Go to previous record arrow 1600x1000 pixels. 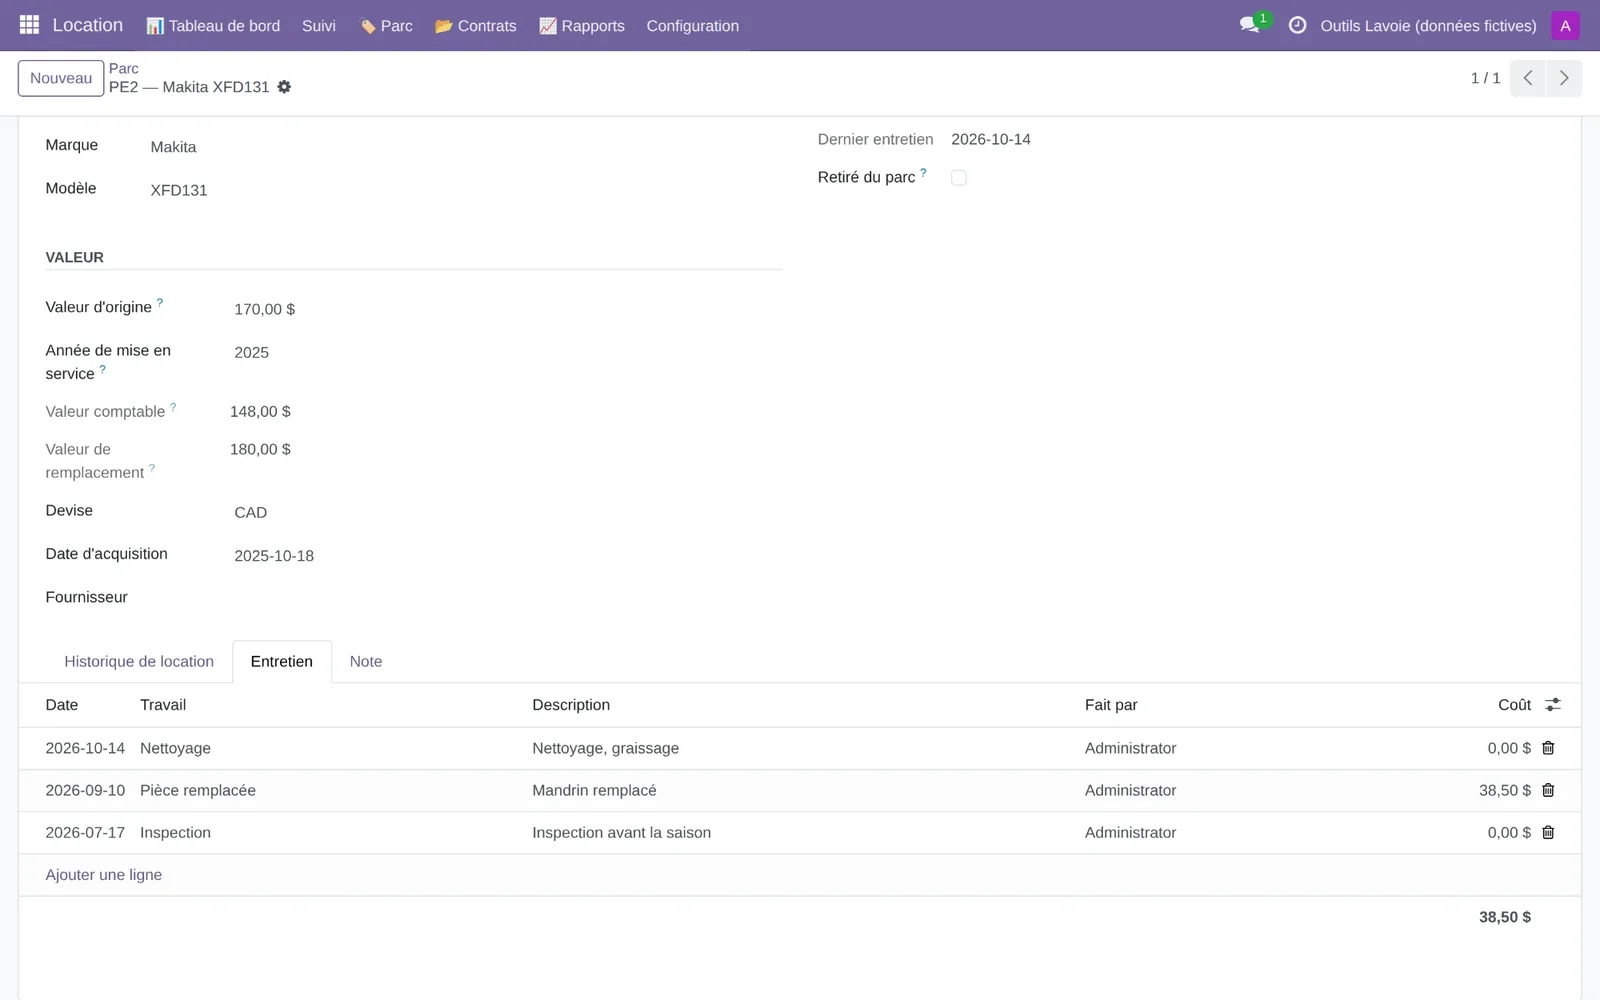pos(1528,78)
